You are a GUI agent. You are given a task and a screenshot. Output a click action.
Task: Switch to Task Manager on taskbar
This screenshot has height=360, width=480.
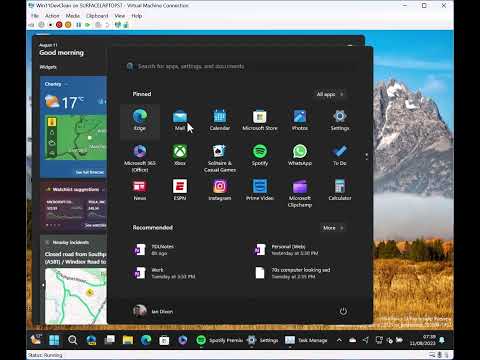click(x=306, y=340)
